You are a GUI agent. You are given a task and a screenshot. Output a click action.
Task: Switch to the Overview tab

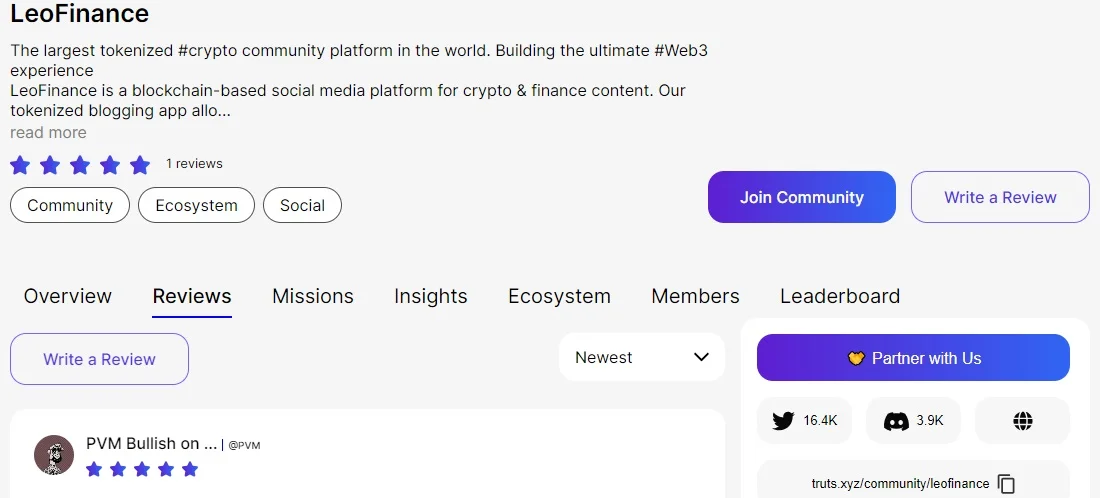pos(67,296)
